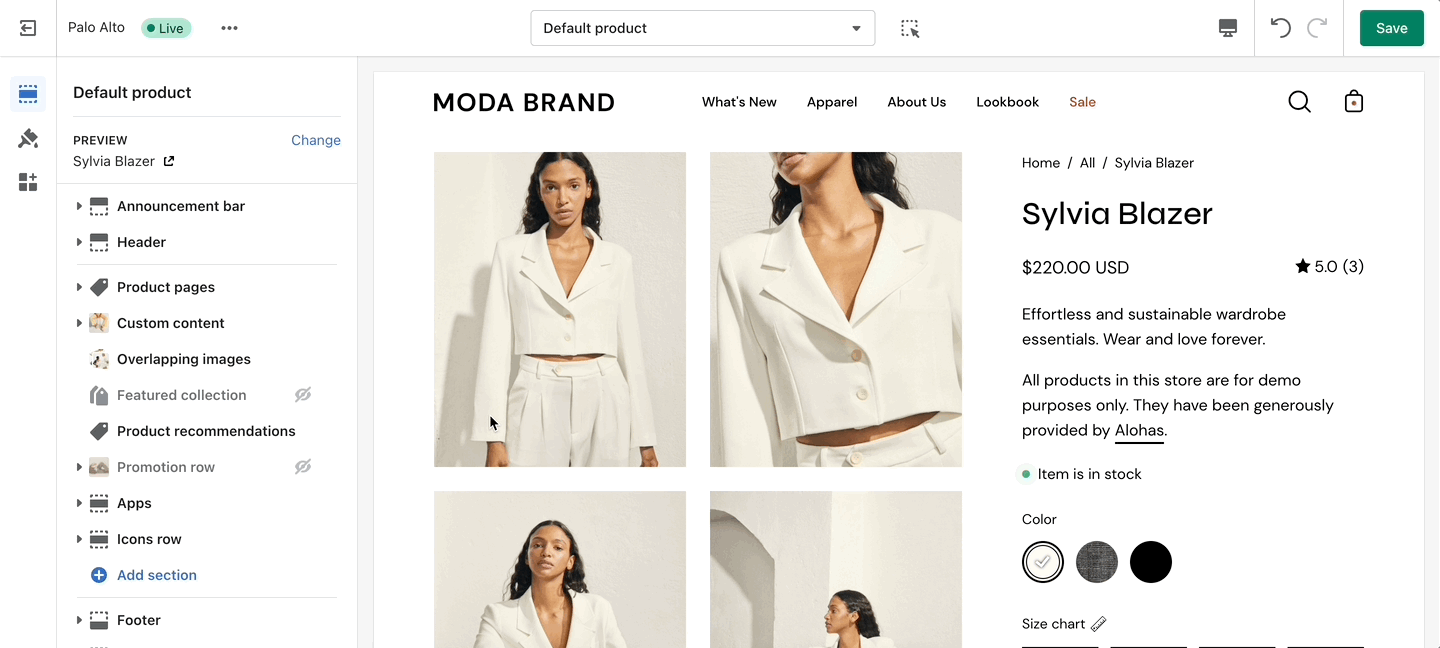Open the Default product template dropdown

point(702,28)
